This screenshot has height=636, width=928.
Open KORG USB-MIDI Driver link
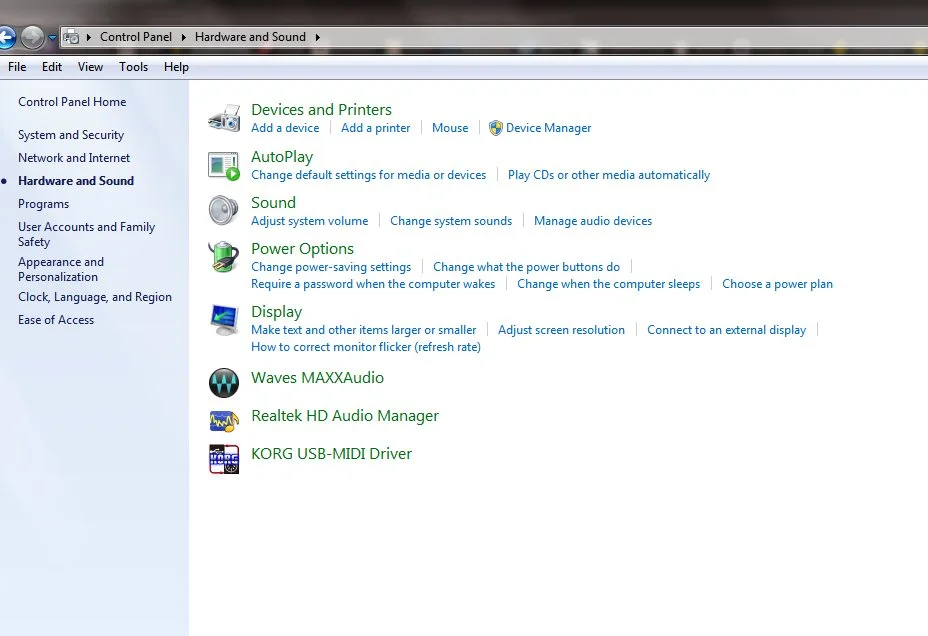tap(331, 454)
